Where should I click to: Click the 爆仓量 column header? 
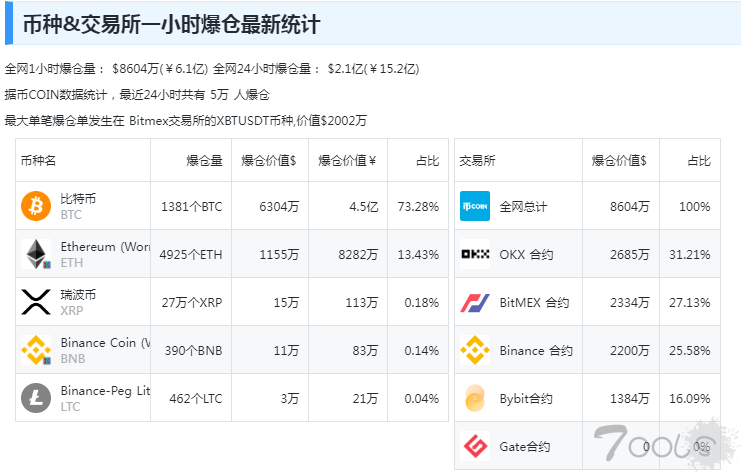pos(204,161)
